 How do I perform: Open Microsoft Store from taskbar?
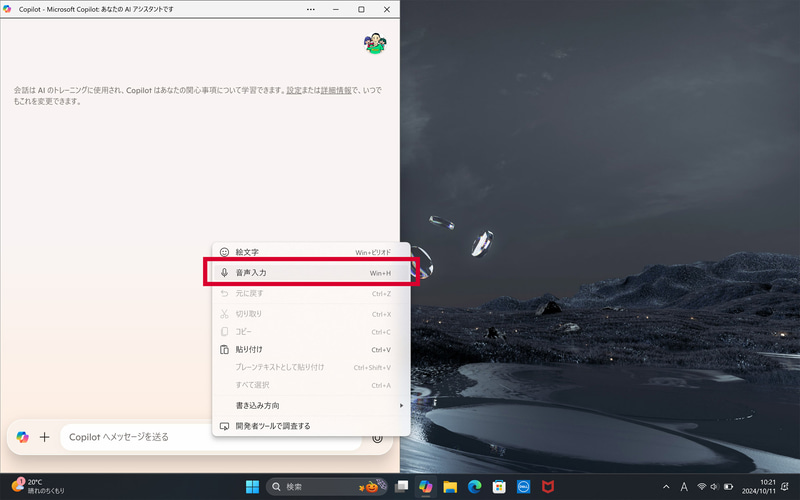499,487
